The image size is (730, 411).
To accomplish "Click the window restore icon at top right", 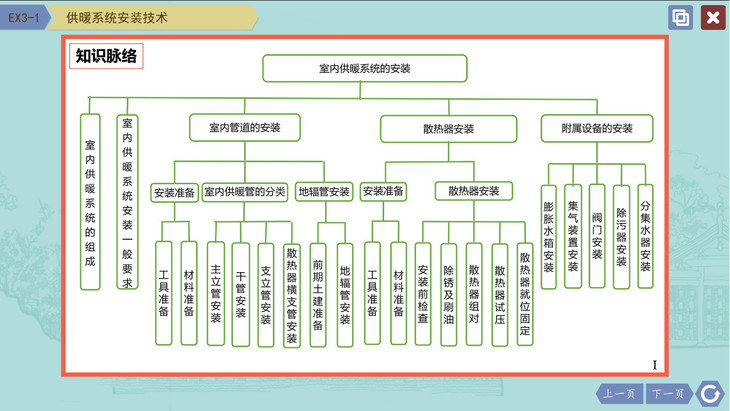I will pos(681,18).
